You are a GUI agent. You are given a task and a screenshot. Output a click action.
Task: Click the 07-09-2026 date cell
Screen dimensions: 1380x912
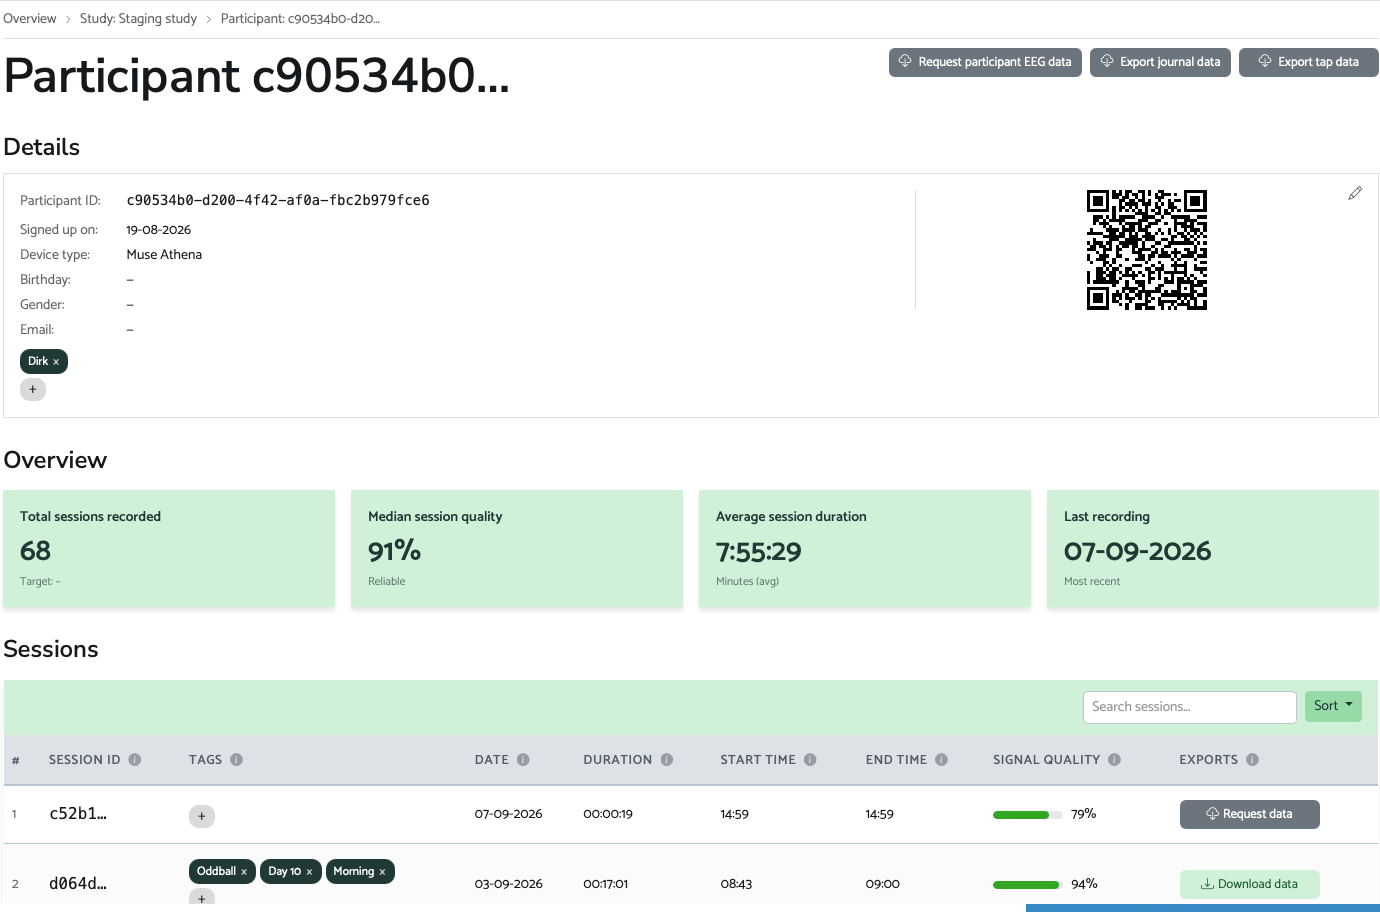pyautogui.click(x=508, y=814)
